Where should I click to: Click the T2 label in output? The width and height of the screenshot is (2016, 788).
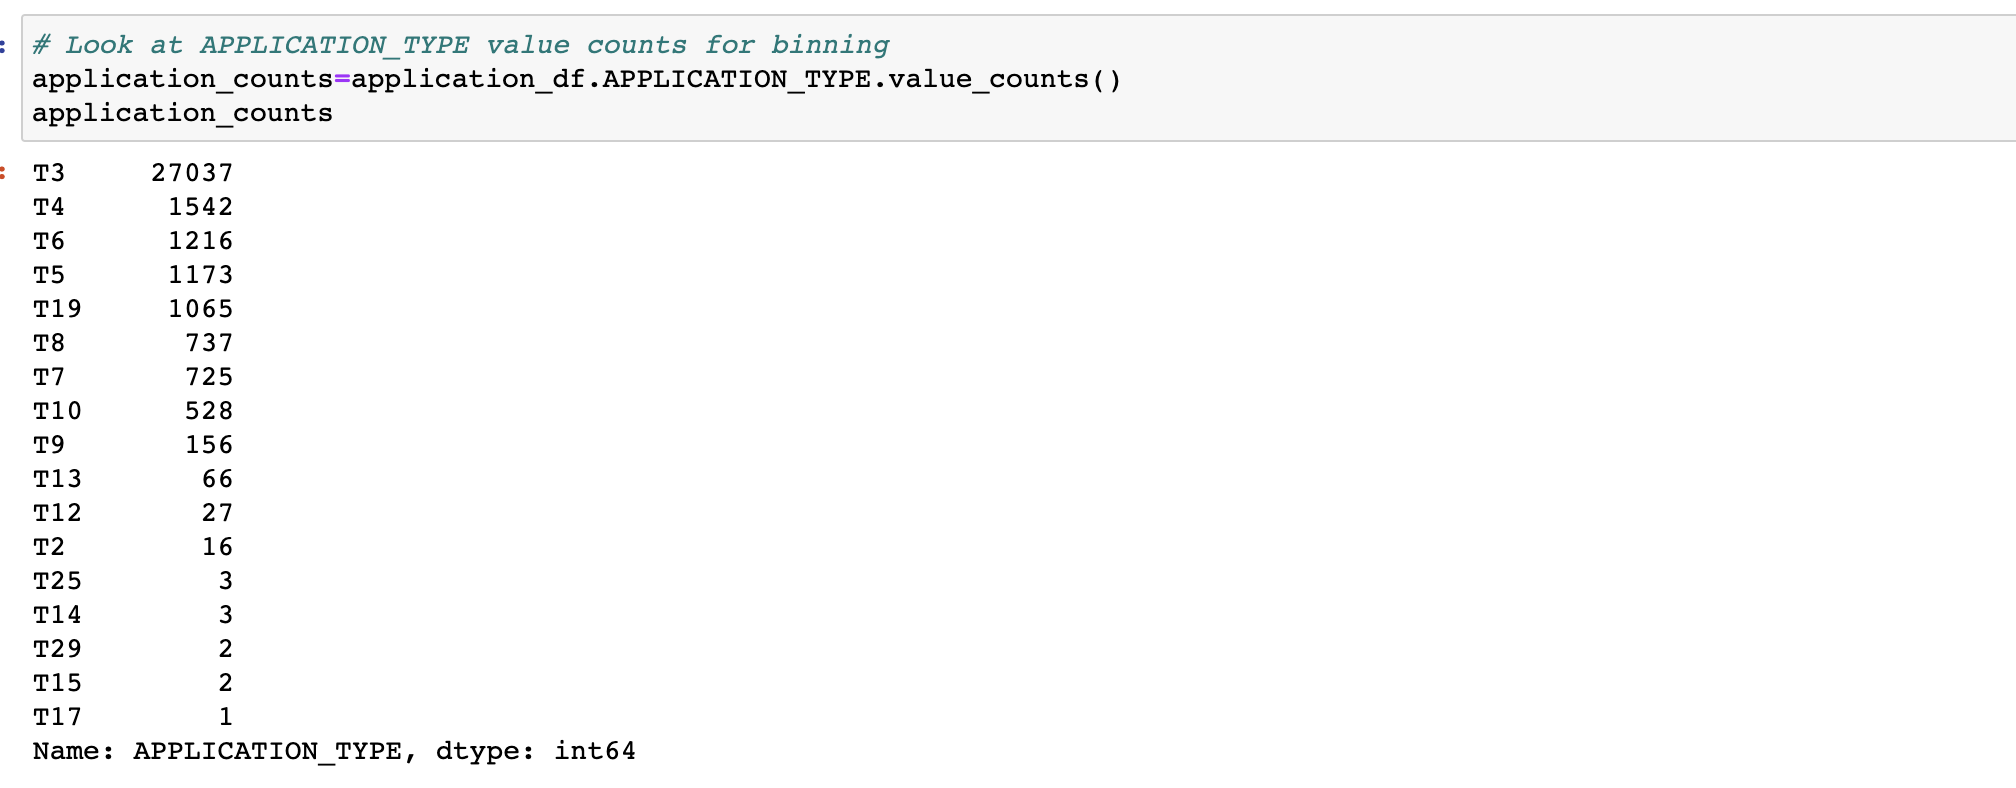[x=49, y=547]
